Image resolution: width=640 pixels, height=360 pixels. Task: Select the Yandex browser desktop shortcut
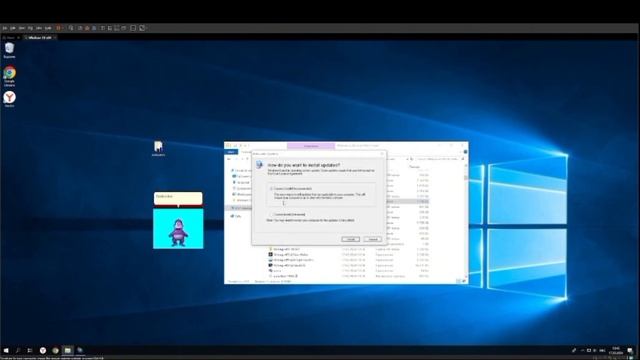(x=9, y=99)
